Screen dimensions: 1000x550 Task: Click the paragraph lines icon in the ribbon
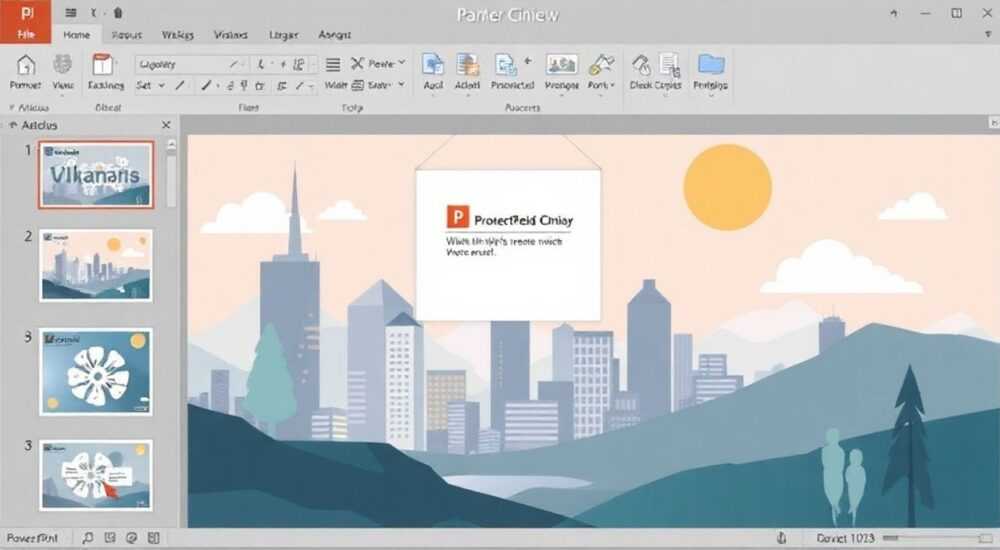tap(333, 64)
